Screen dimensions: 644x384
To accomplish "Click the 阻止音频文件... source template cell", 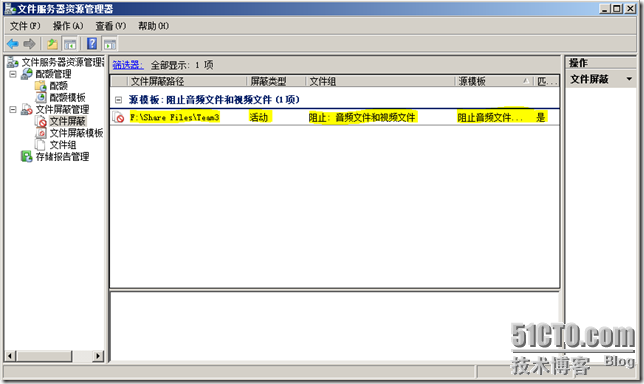I will tap(490, 117).
